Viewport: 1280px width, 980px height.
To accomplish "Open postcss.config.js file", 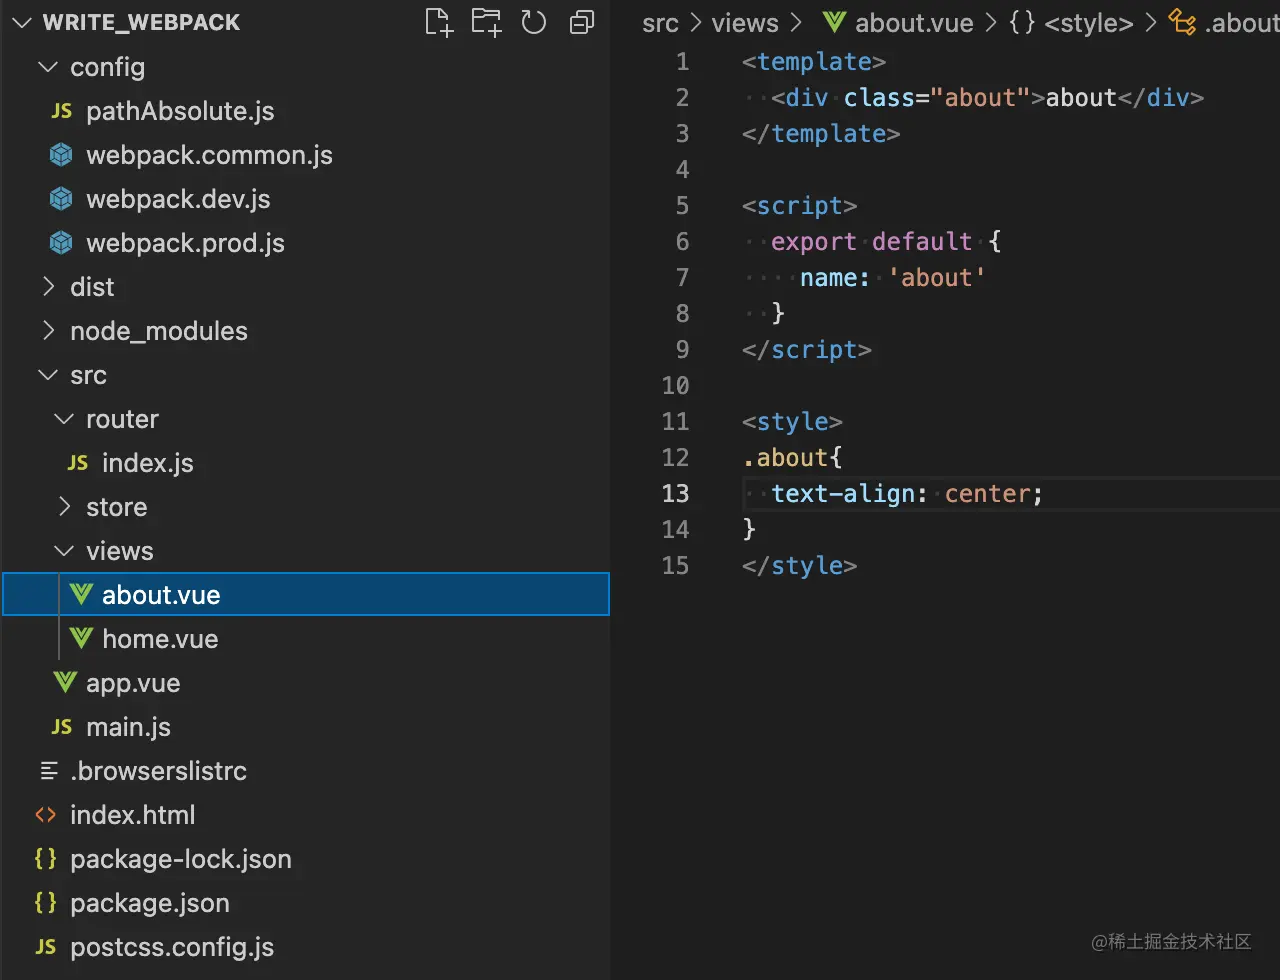I will pos(305,947).
